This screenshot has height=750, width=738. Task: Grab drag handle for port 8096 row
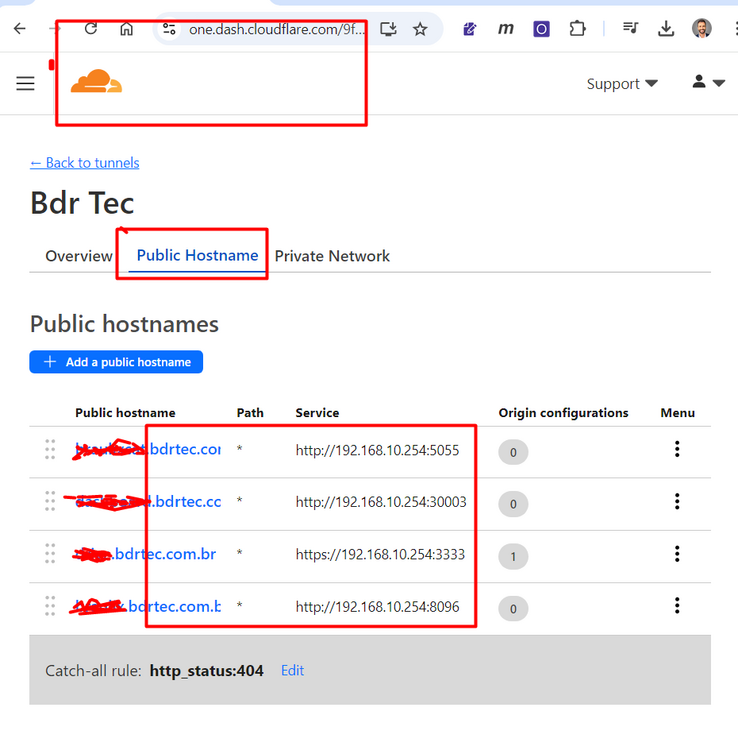[x=50, y=606]
